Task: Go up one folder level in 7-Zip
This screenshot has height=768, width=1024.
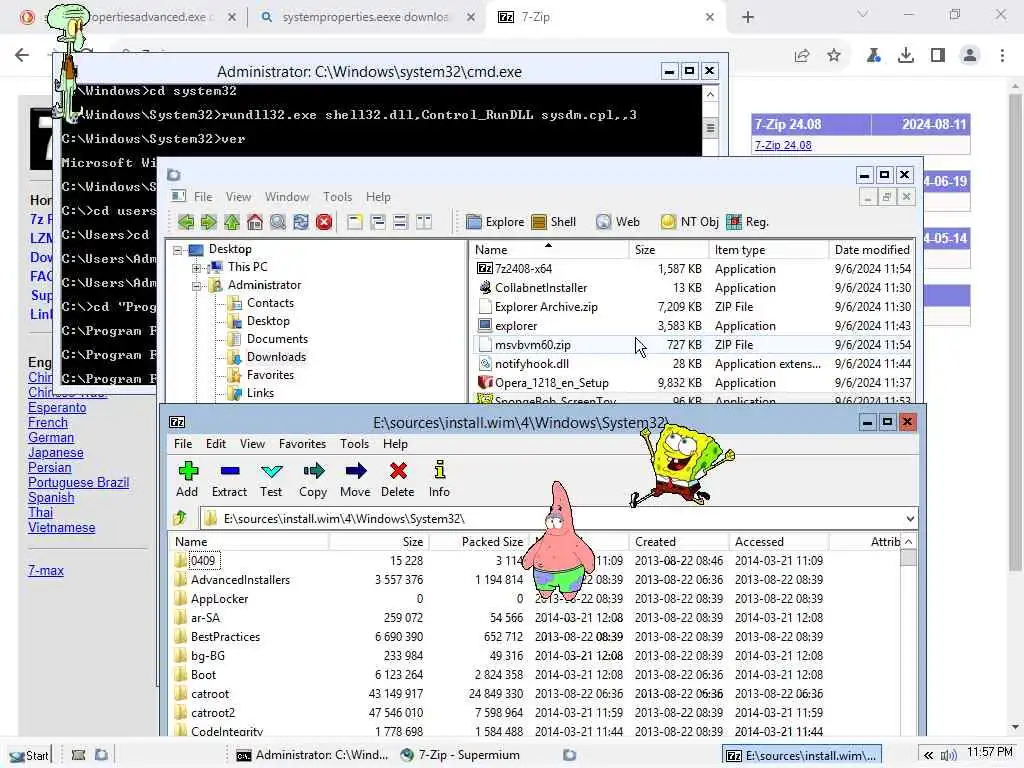Action: [180, 519]
